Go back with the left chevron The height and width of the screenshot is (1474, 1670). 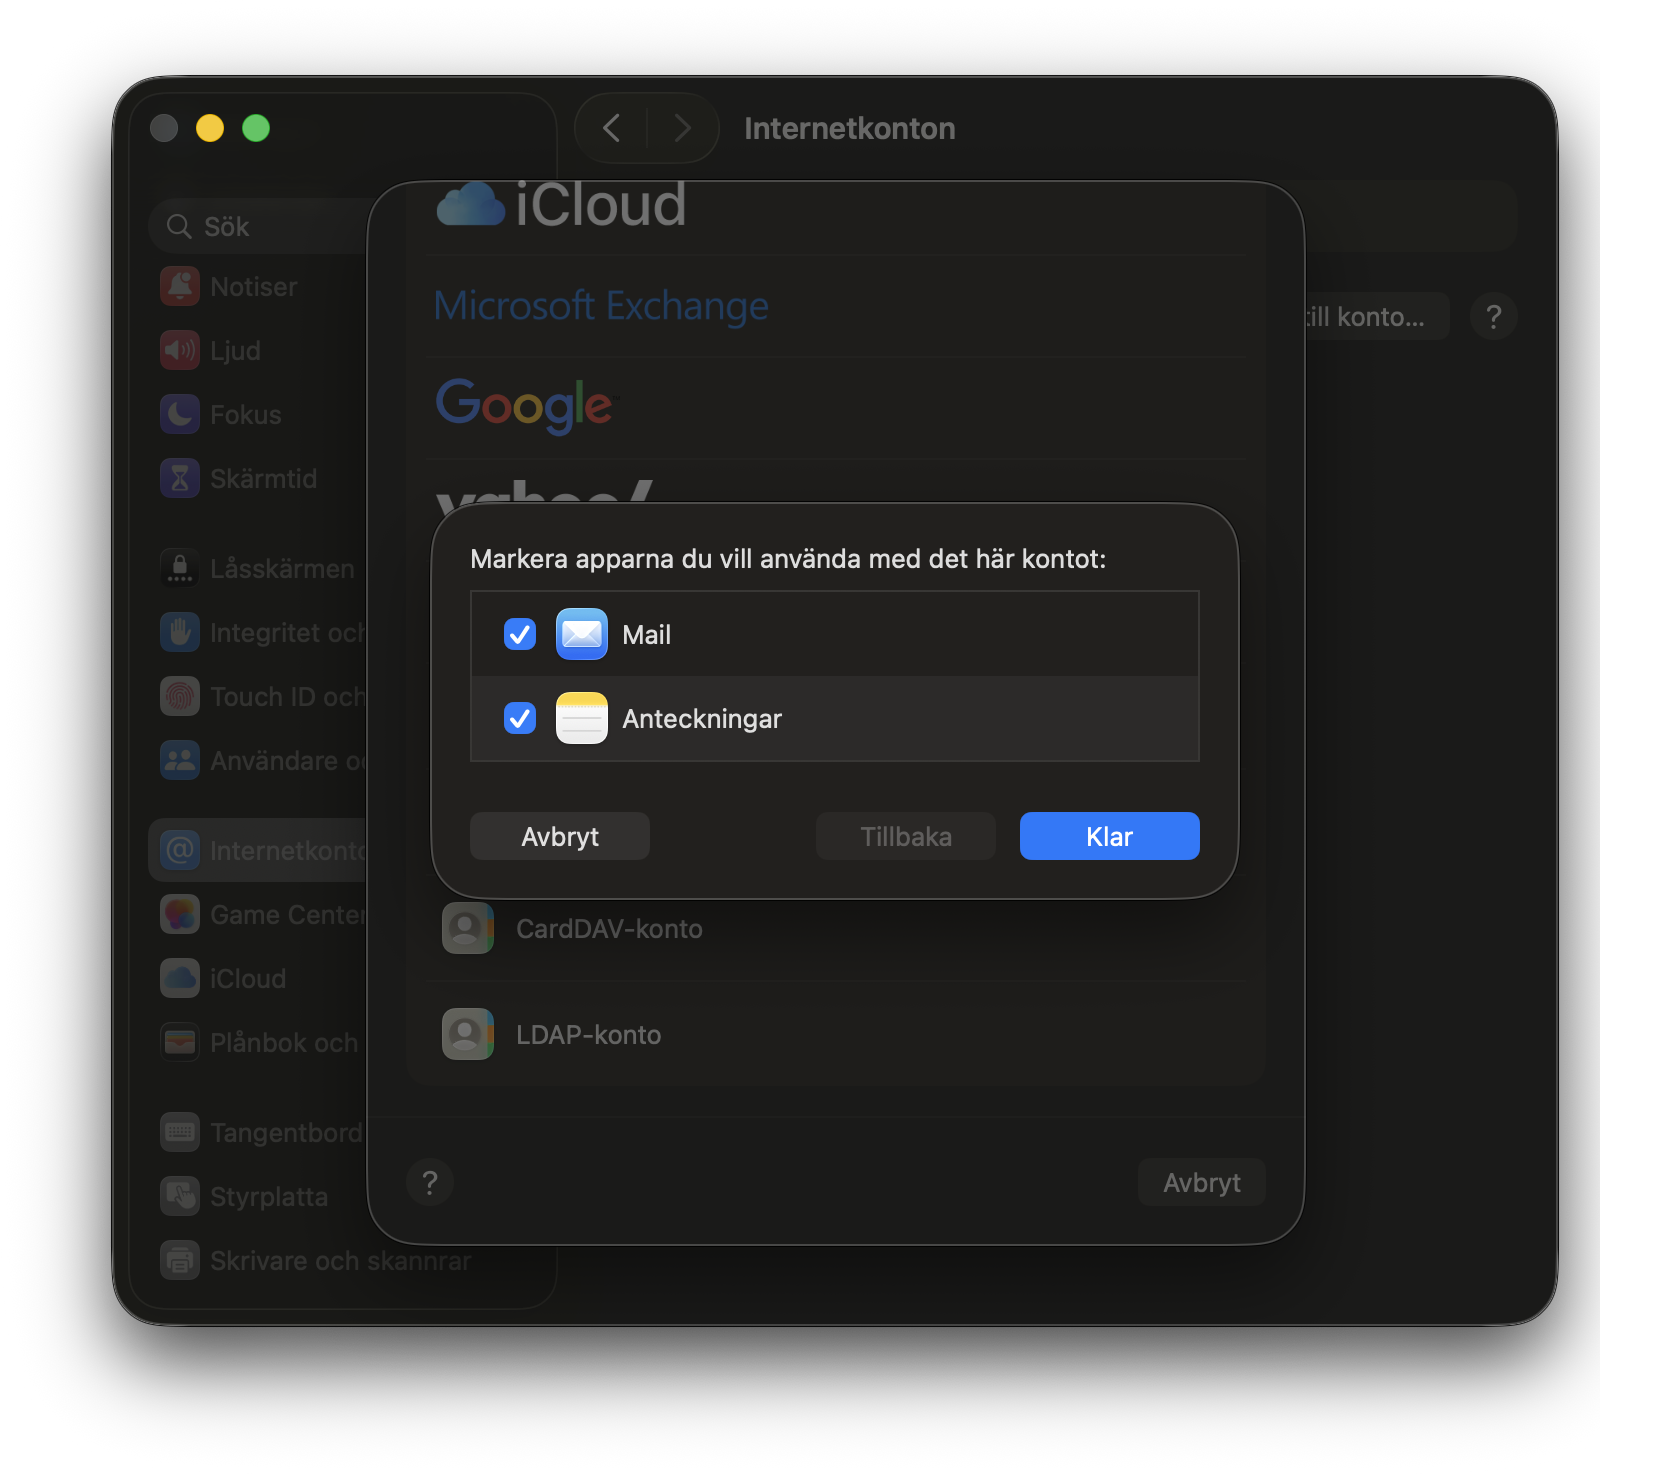point(612,128)
